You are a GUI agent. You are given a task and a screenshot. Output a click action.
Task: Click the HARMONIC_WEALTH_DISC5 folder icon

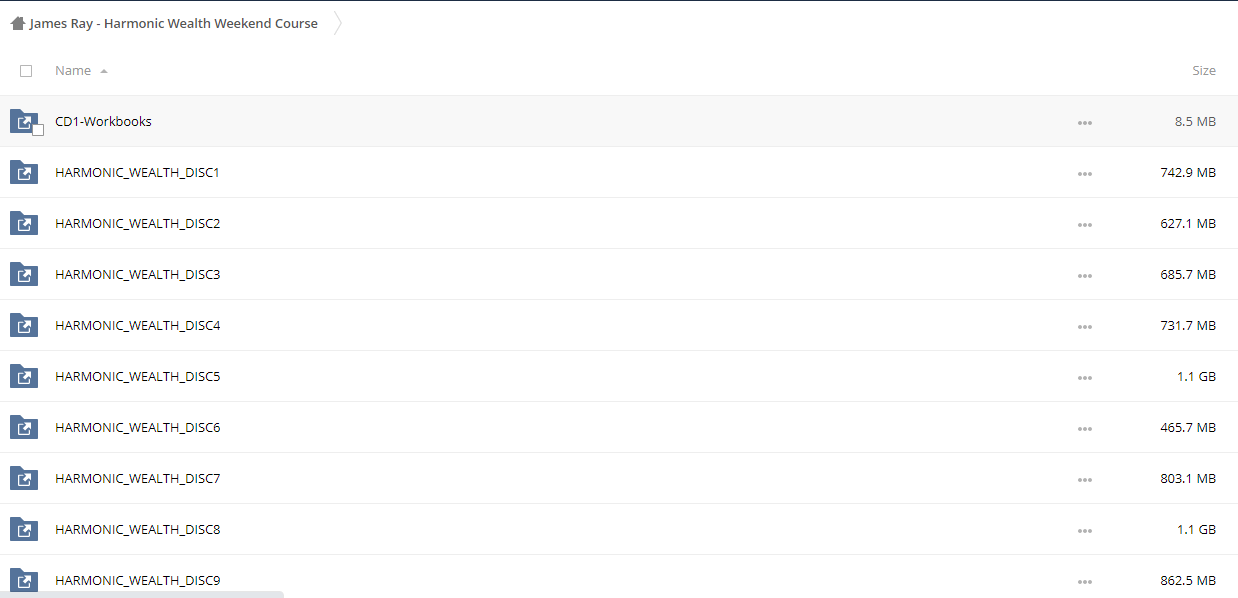coord(24,376)
